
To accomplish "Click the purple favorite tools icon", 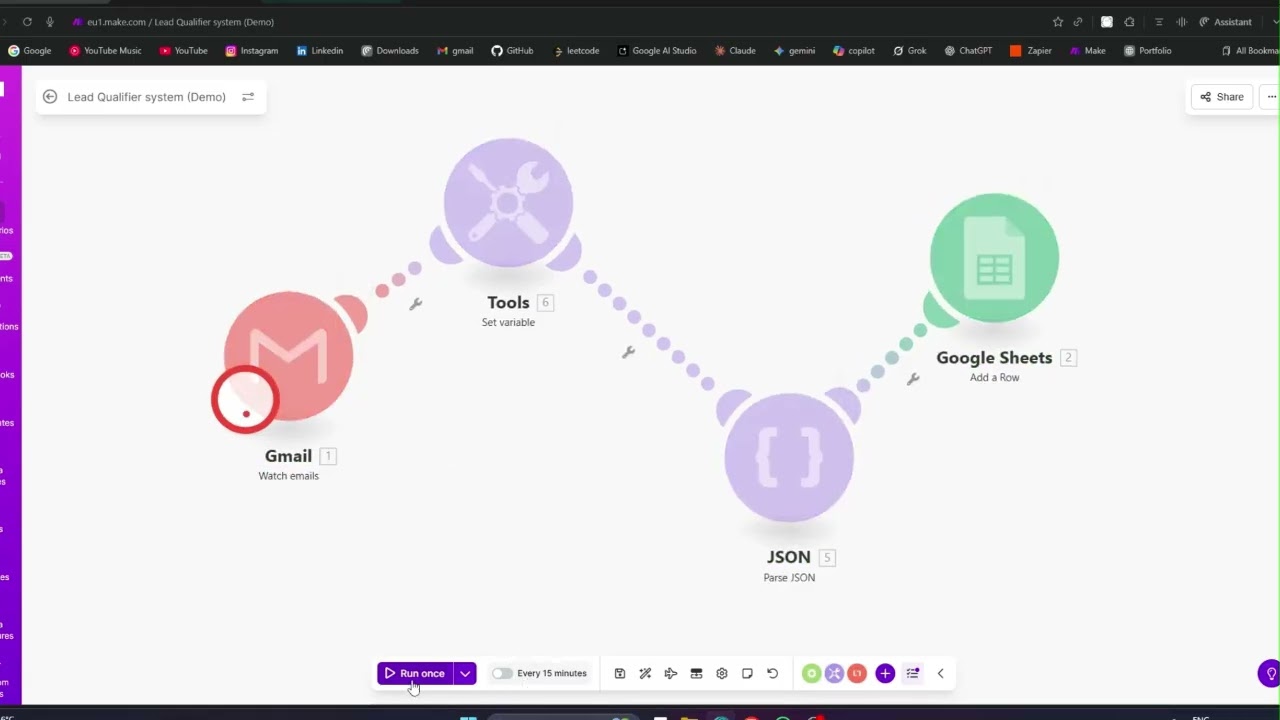I will pyautogui.click(x=834, y=674).
